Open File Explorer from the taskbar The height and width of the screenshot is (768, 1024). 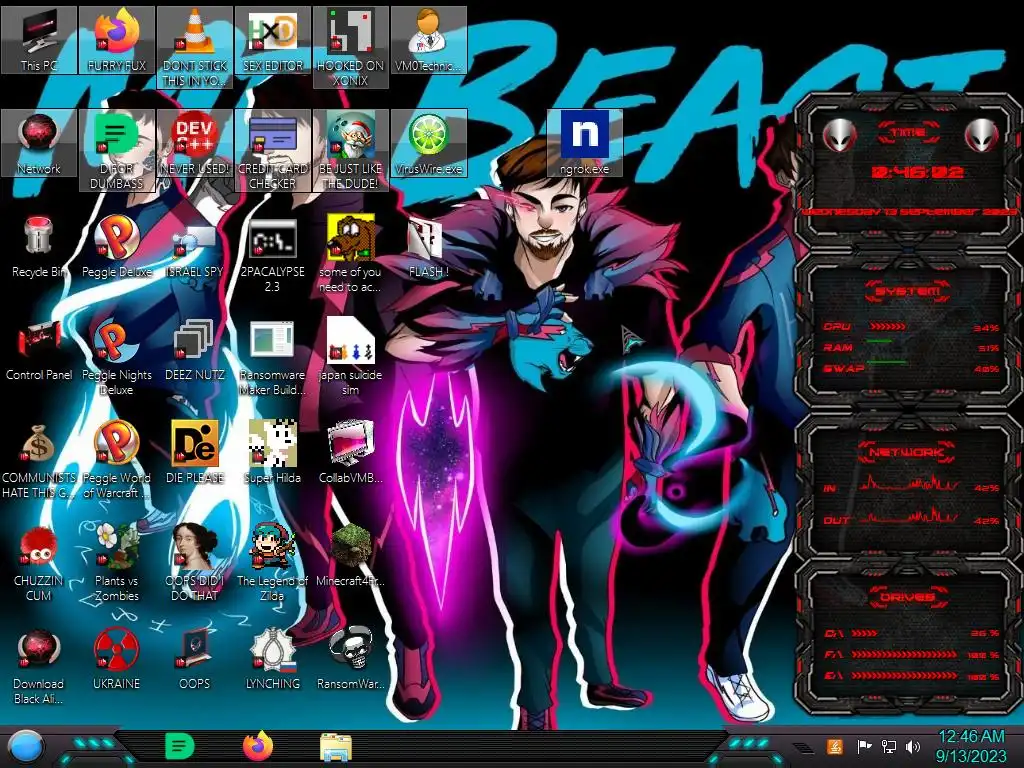336,747
